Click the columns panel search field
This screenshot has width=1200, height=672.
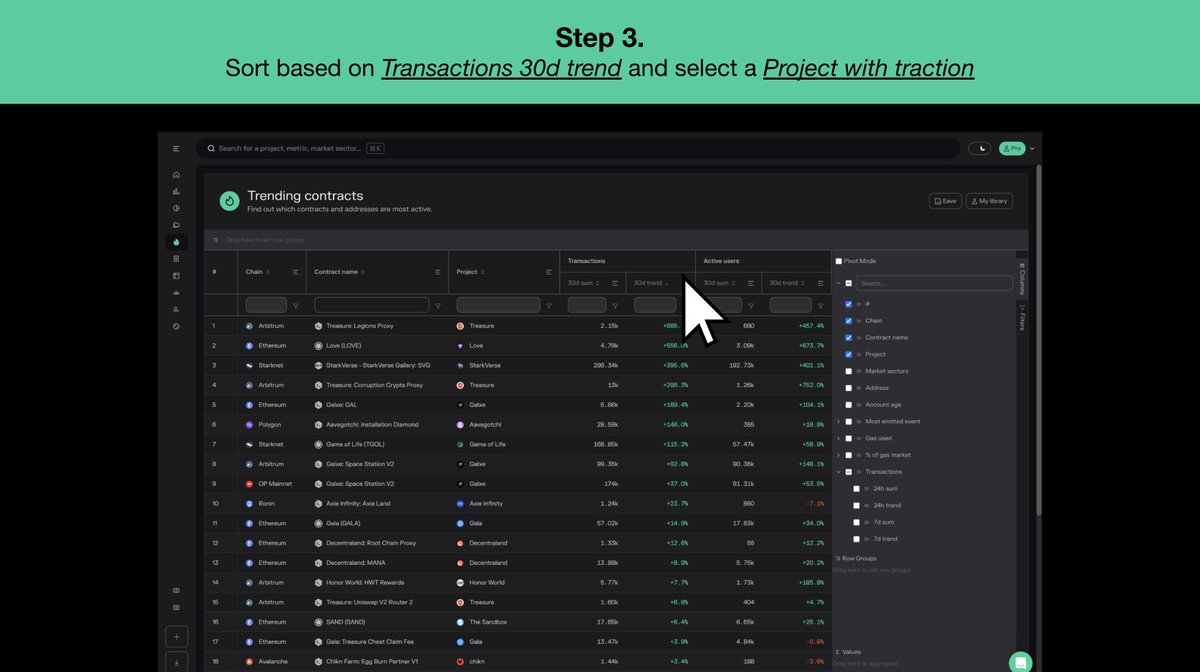tap(934, 283)
